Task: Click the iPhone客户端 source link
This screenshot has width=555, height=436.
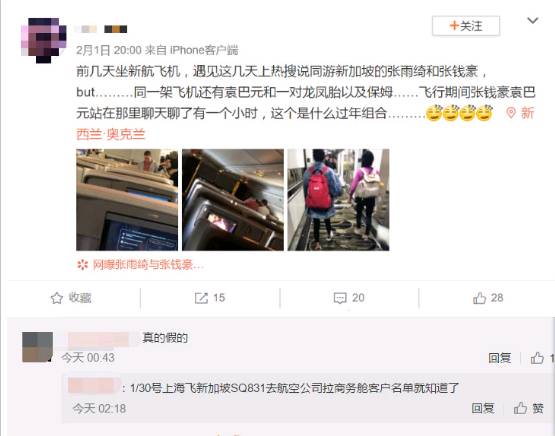Action: tap(204, 50)
